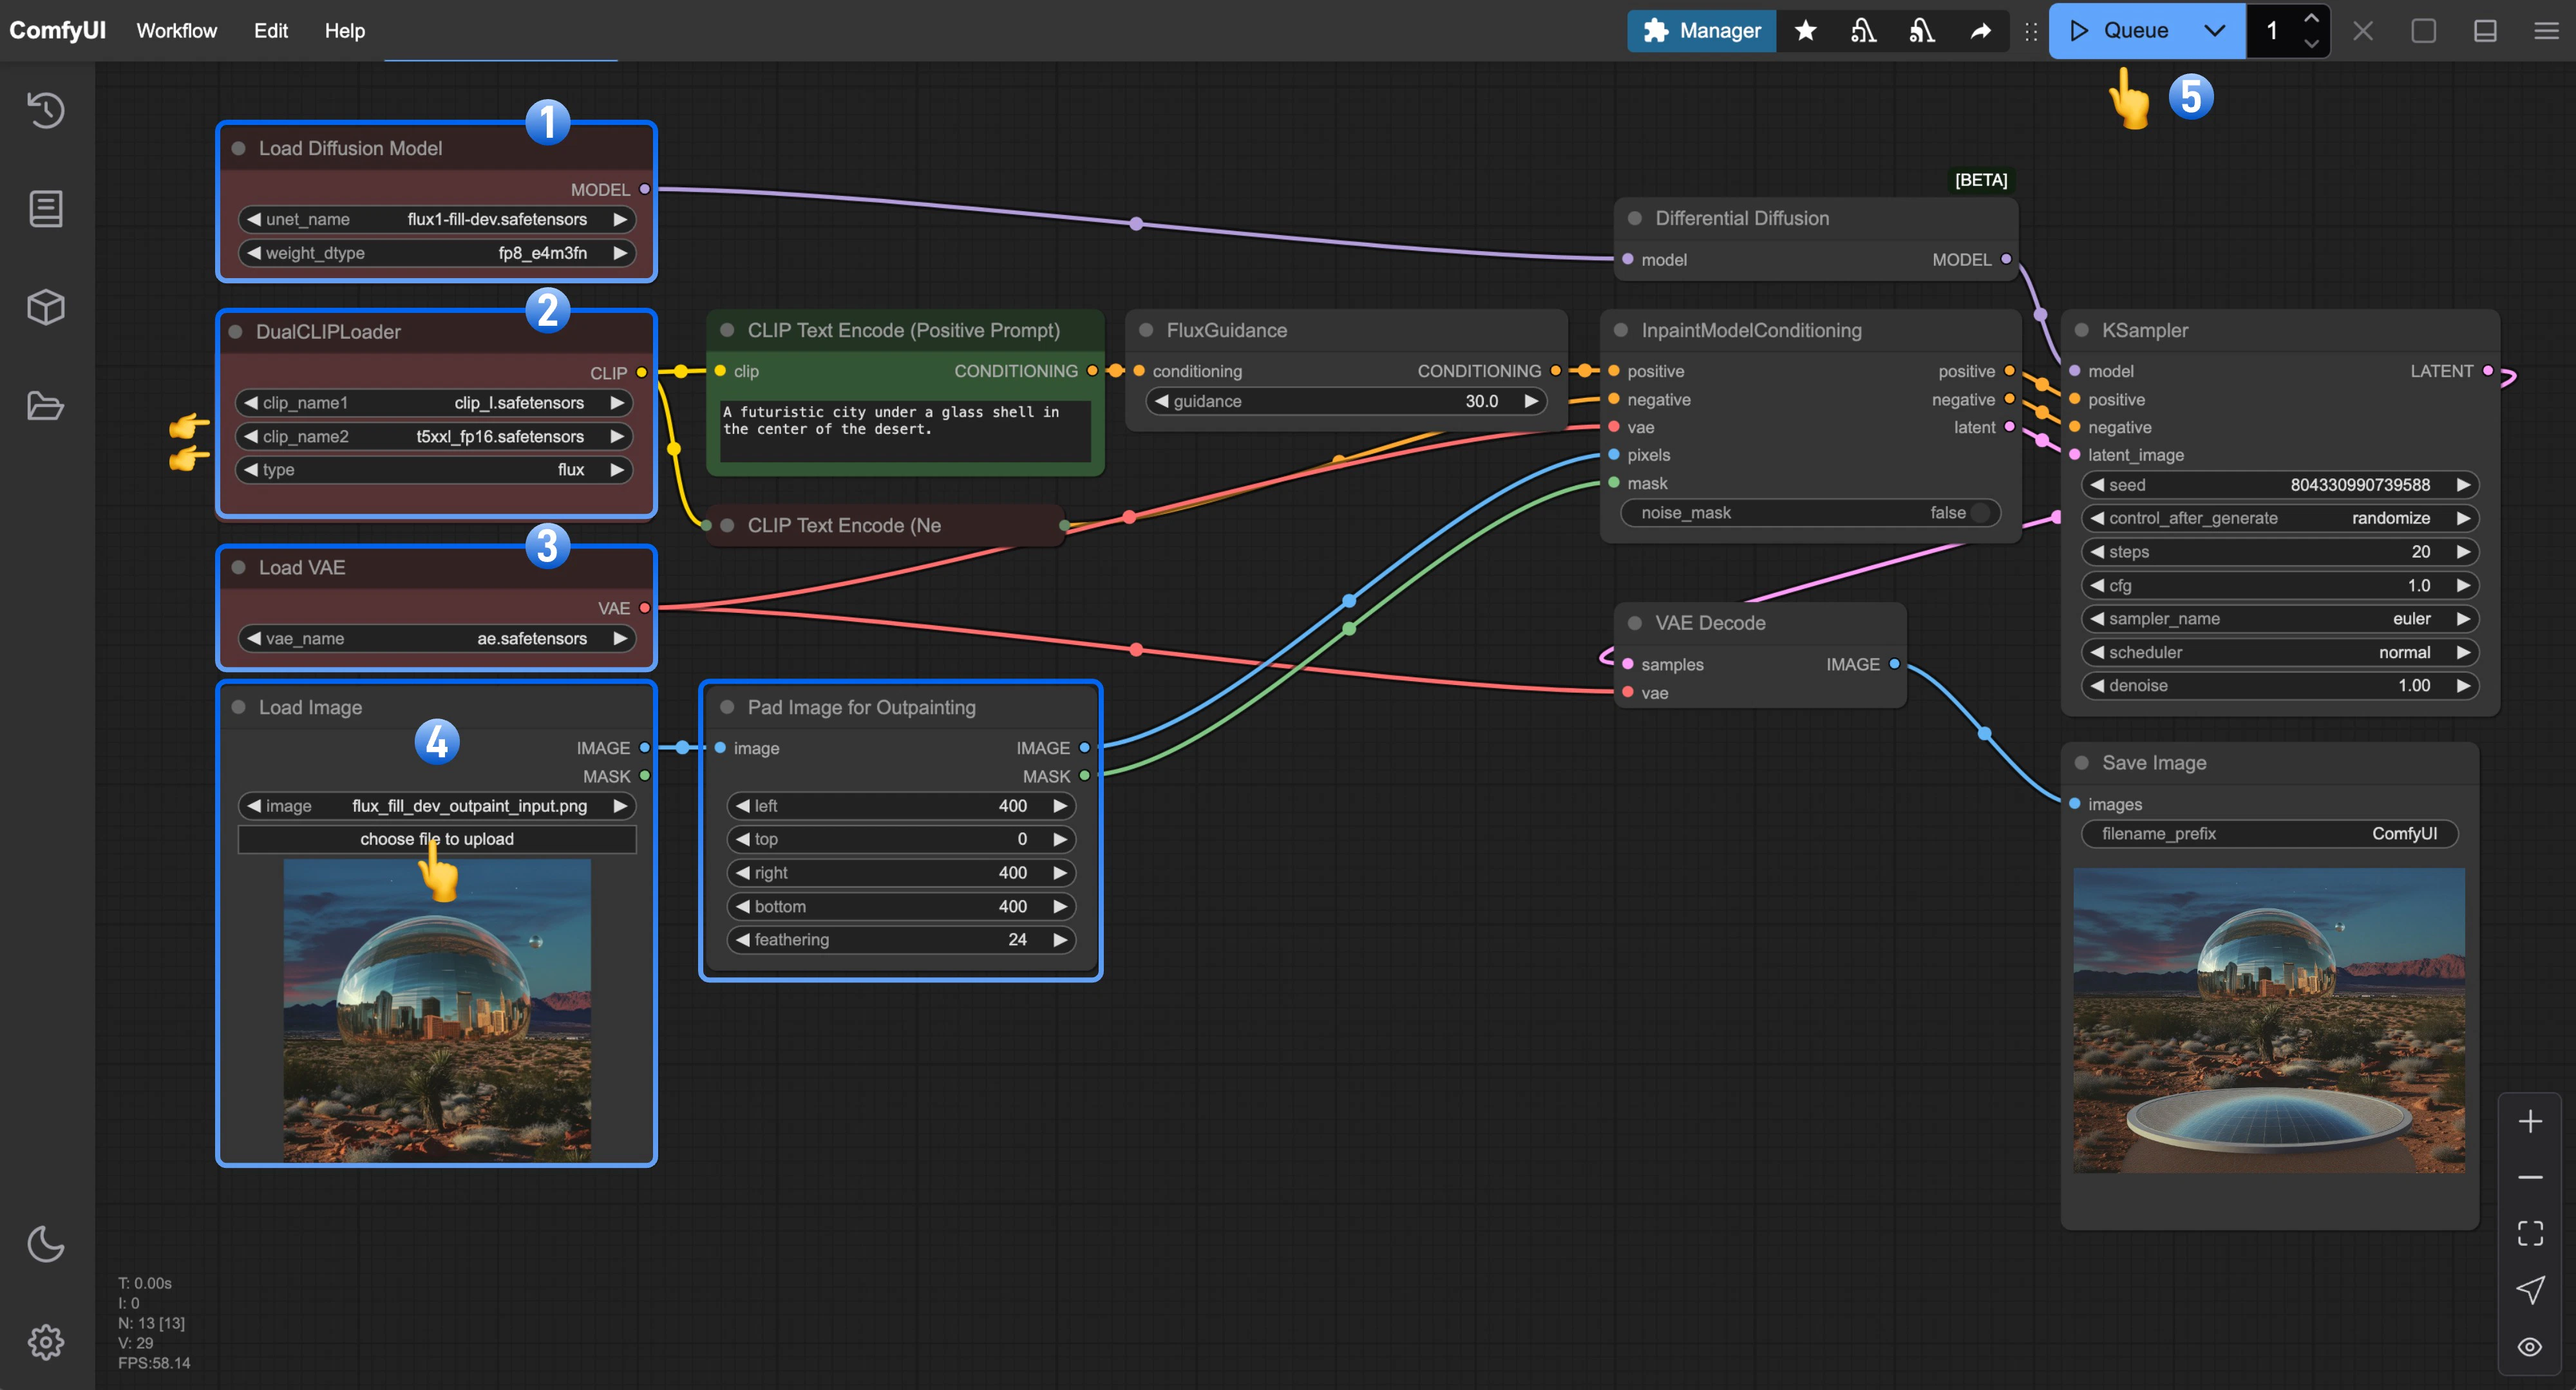This screenshot has width=2576, height=1390.
Task: Open the workflows browser sidebar
Action: [x=46, y=406]
